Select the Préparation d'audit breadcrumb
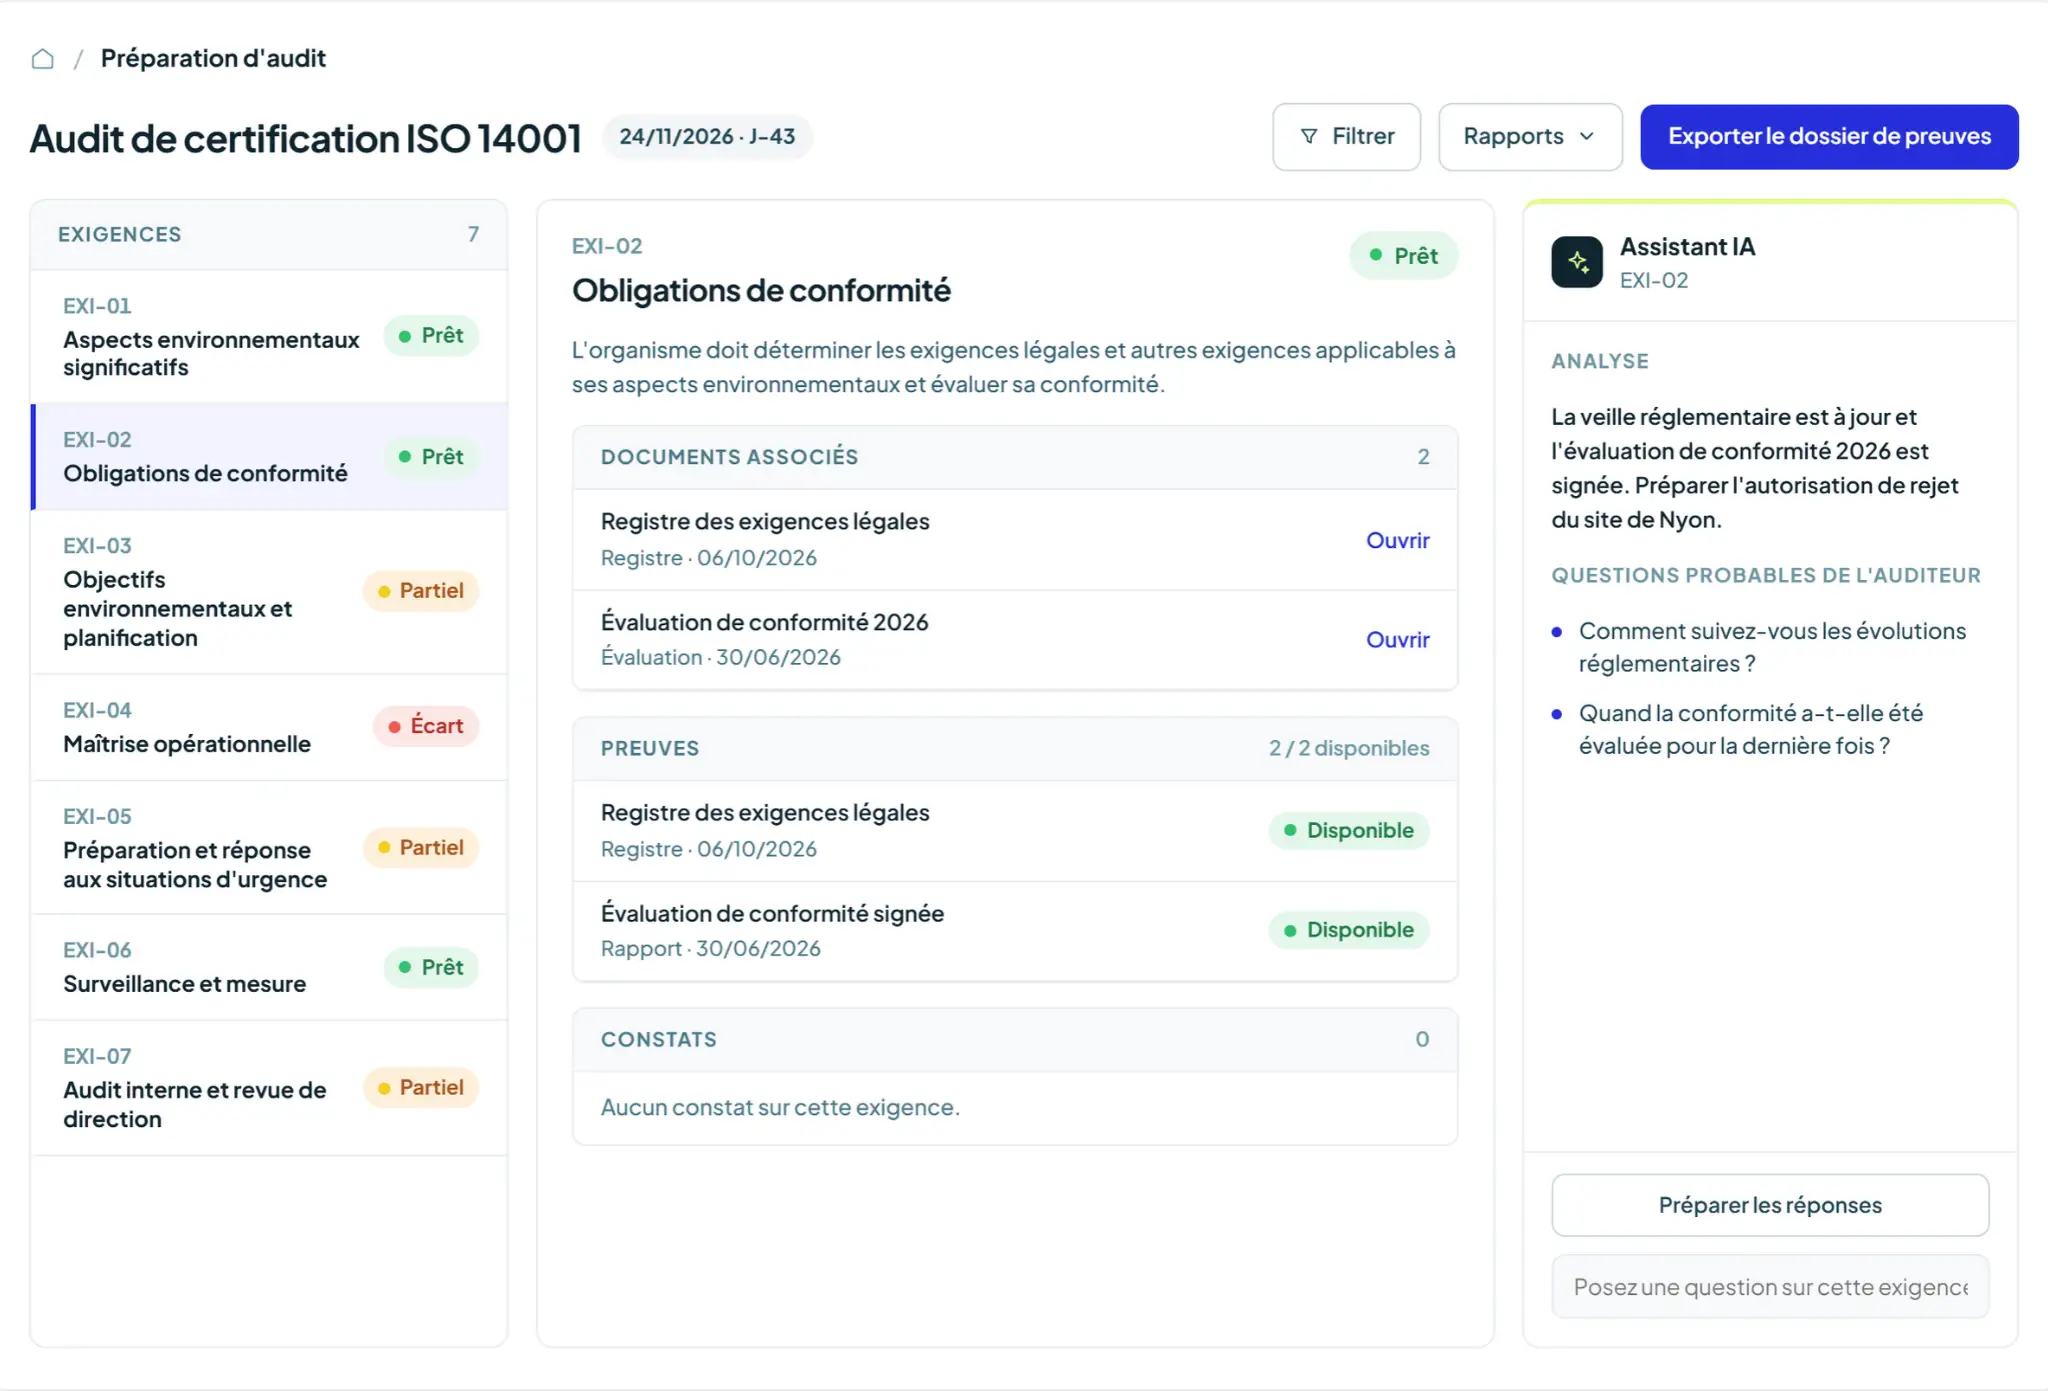Screen dimensions: 2048x1391 coord(213,59)
